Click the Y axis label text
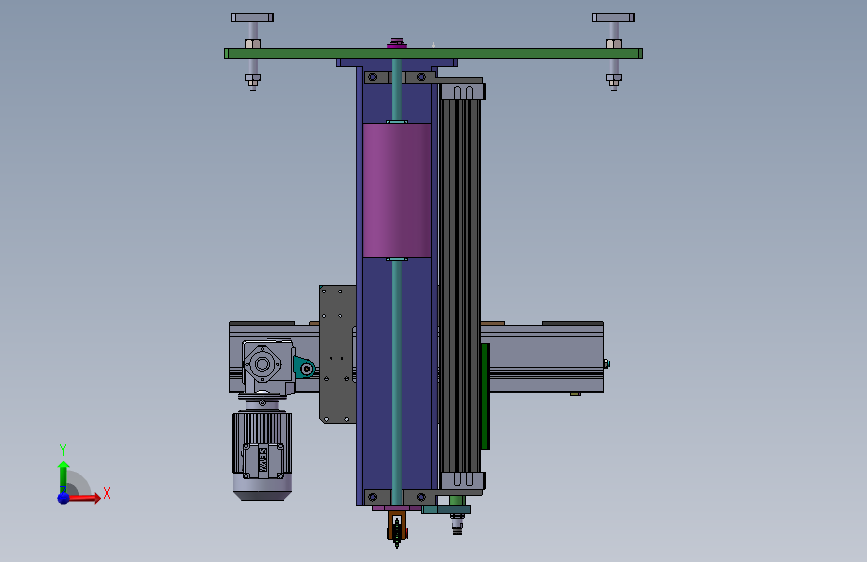The image size is (867, 562). click(63, 450)
